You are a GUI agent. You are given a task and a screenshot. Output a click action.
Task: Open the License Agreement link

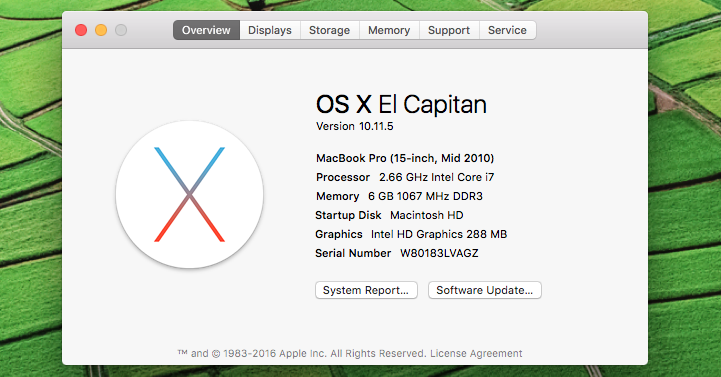tap(476, 354)
